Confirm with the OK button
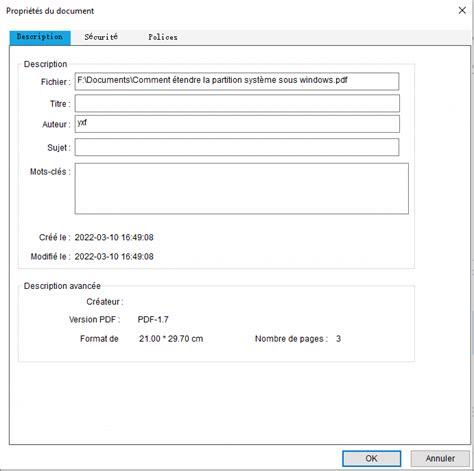Viewport: 474px width, 471px height. click(x=371, y=459)
